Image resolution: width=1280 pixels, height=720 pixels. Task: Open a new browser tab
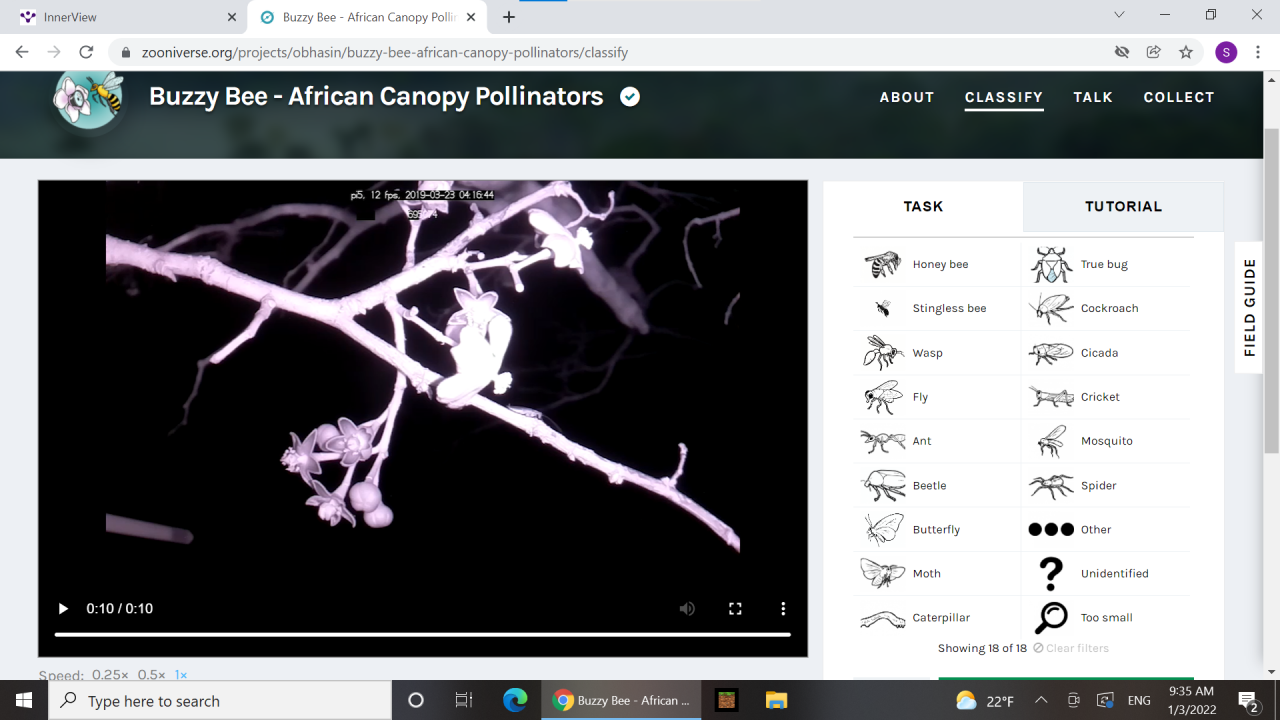click(x=509, y=17)
